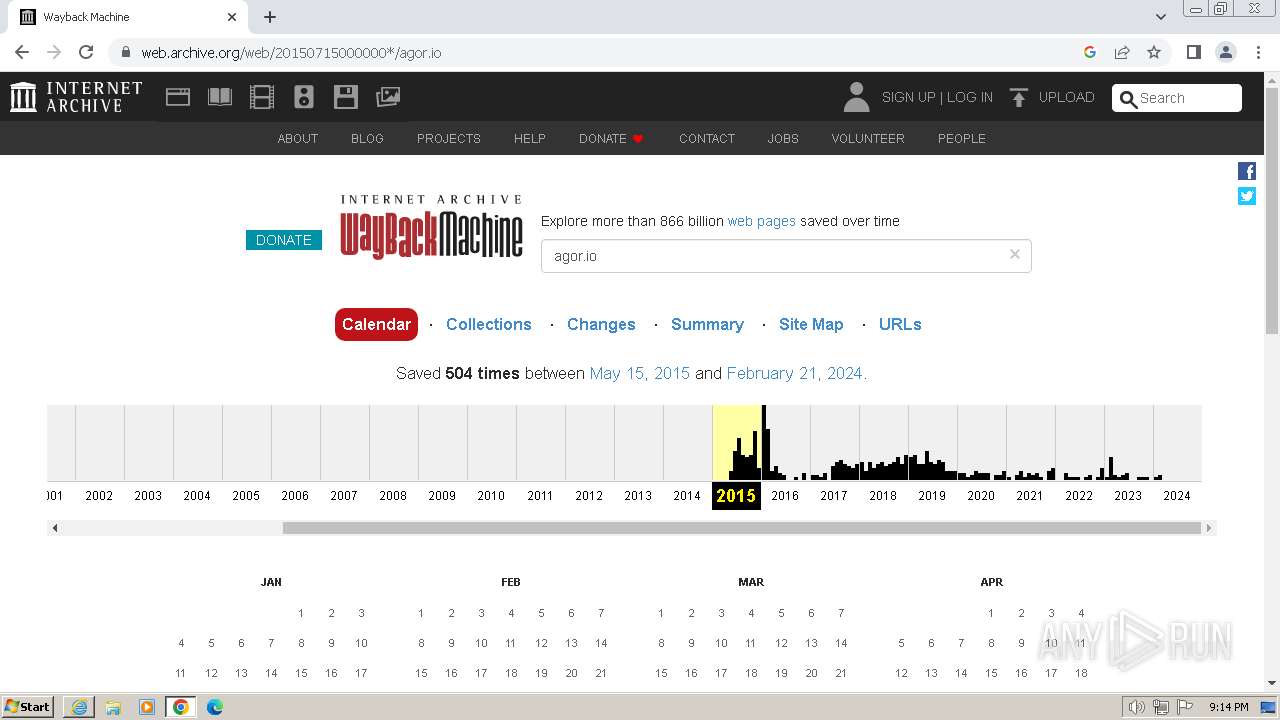Switch to the URLs tab
This screenshot has width=1280, height=720.
pos(900,324)
